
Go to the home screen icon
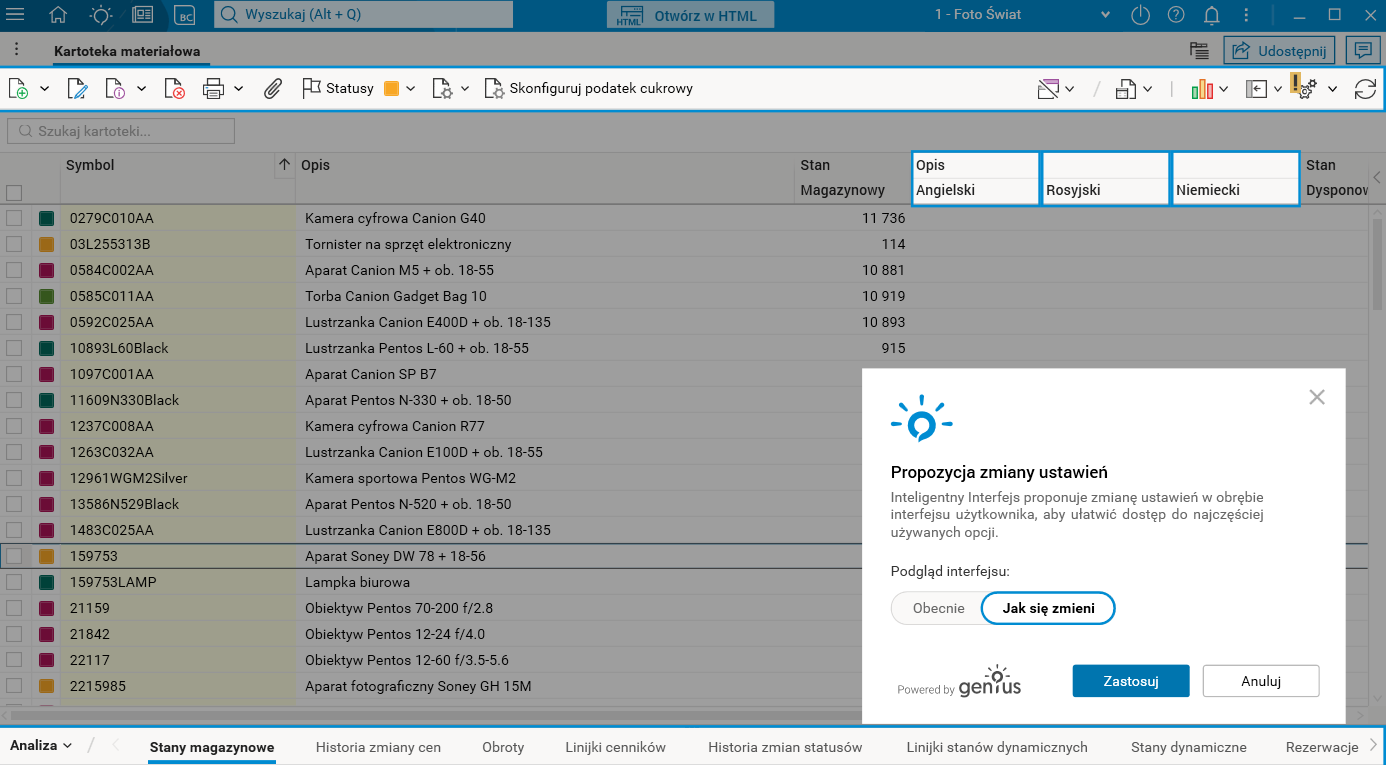58,15
